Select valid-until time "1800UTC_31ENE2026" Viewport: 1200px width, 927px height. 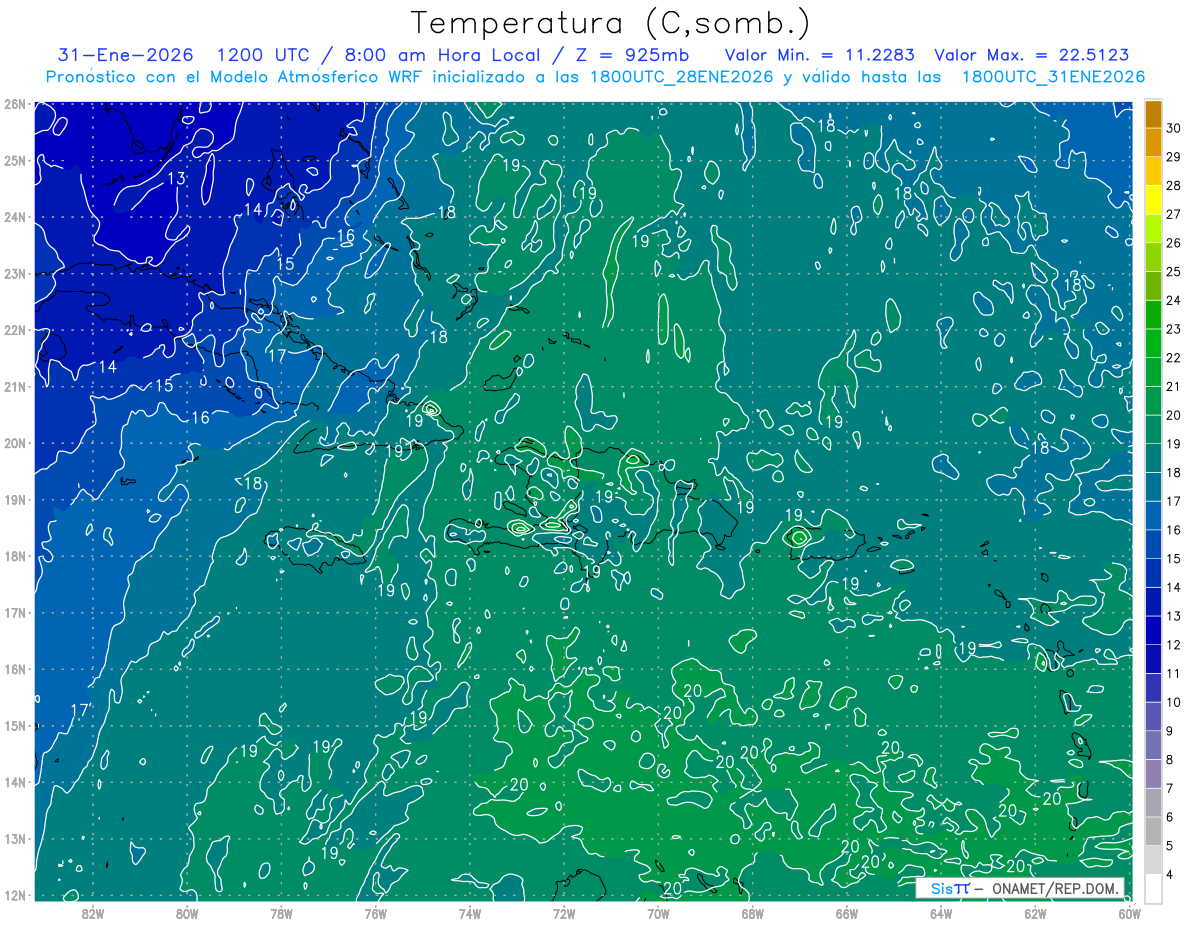pos(1053,77)
